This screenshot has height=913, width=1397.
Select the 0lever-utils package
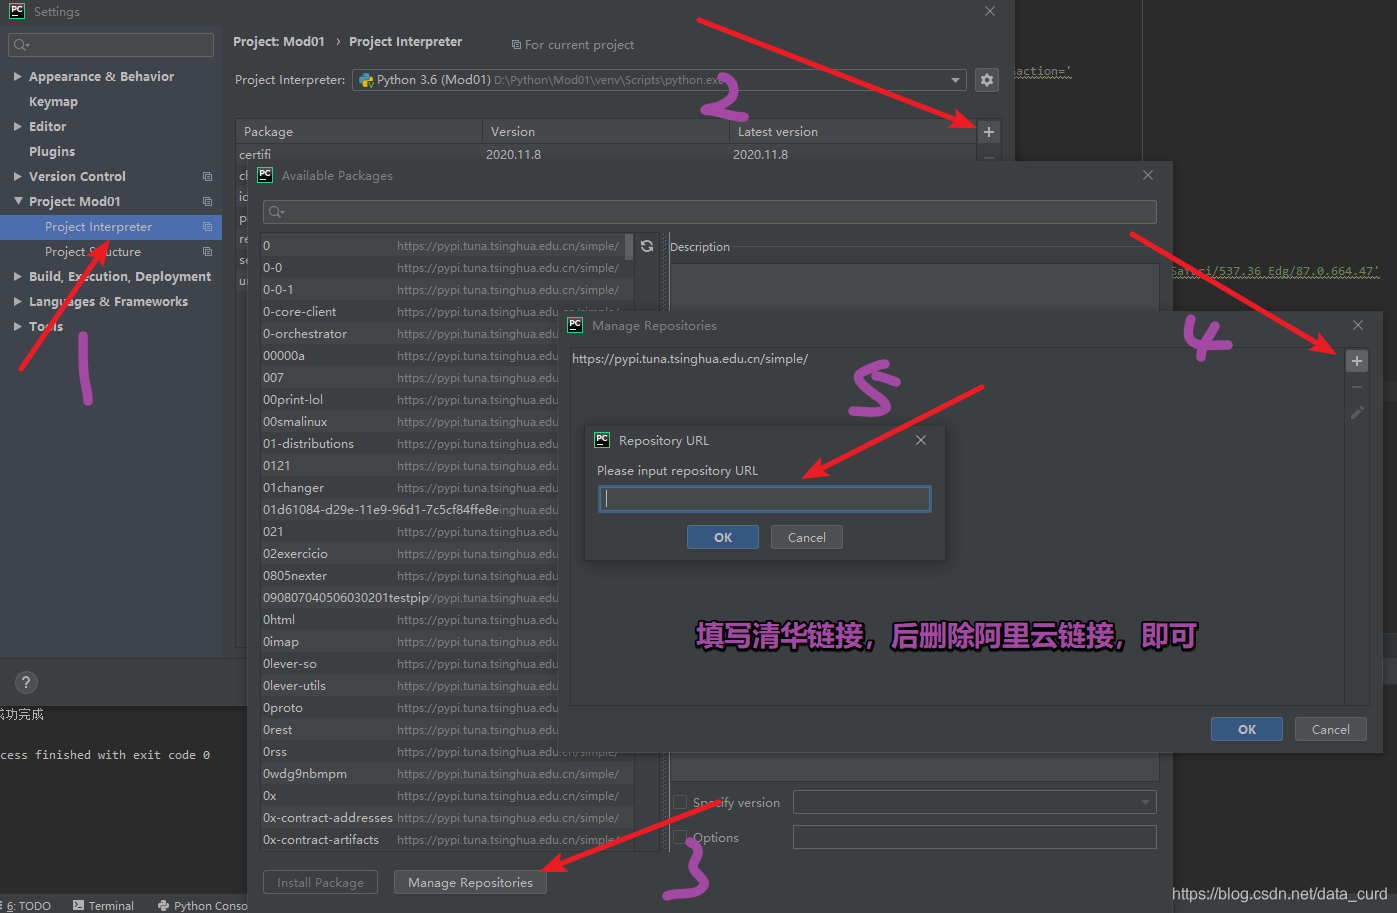pos(294,686)
